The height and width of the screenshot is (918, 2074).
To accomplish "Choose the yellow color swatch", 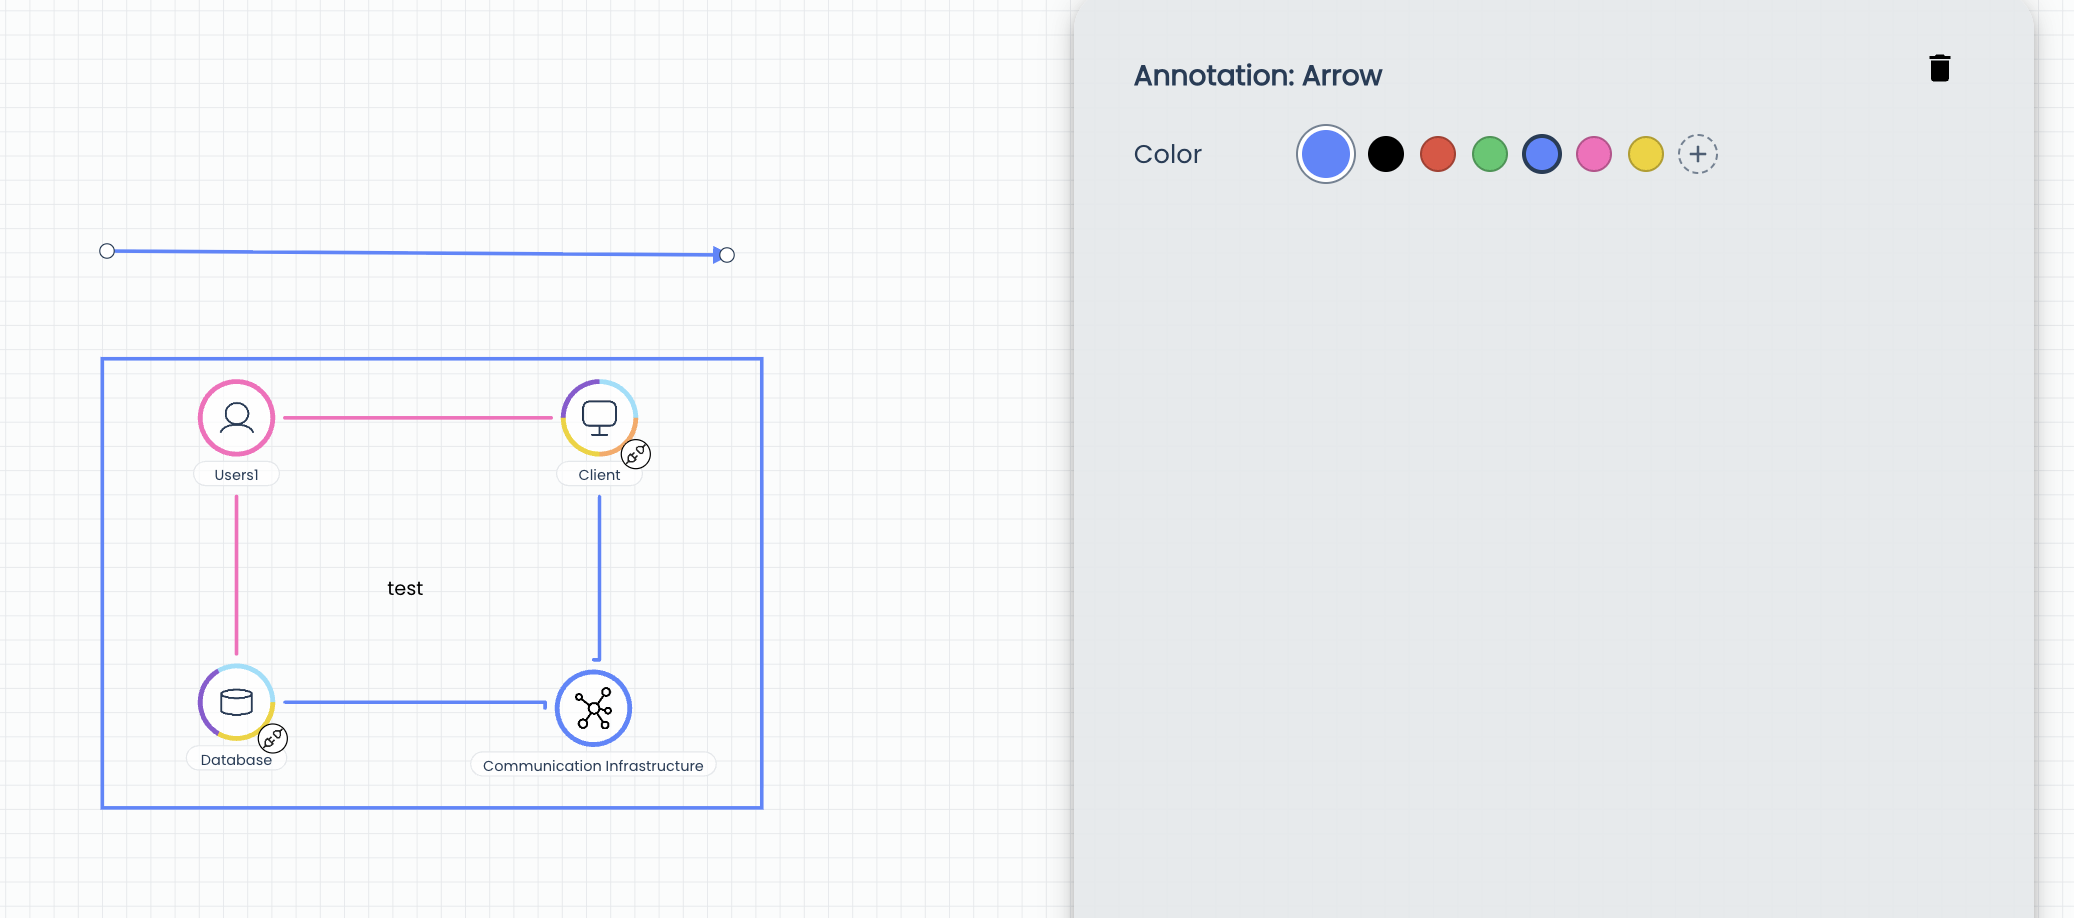I will 1646,154.
